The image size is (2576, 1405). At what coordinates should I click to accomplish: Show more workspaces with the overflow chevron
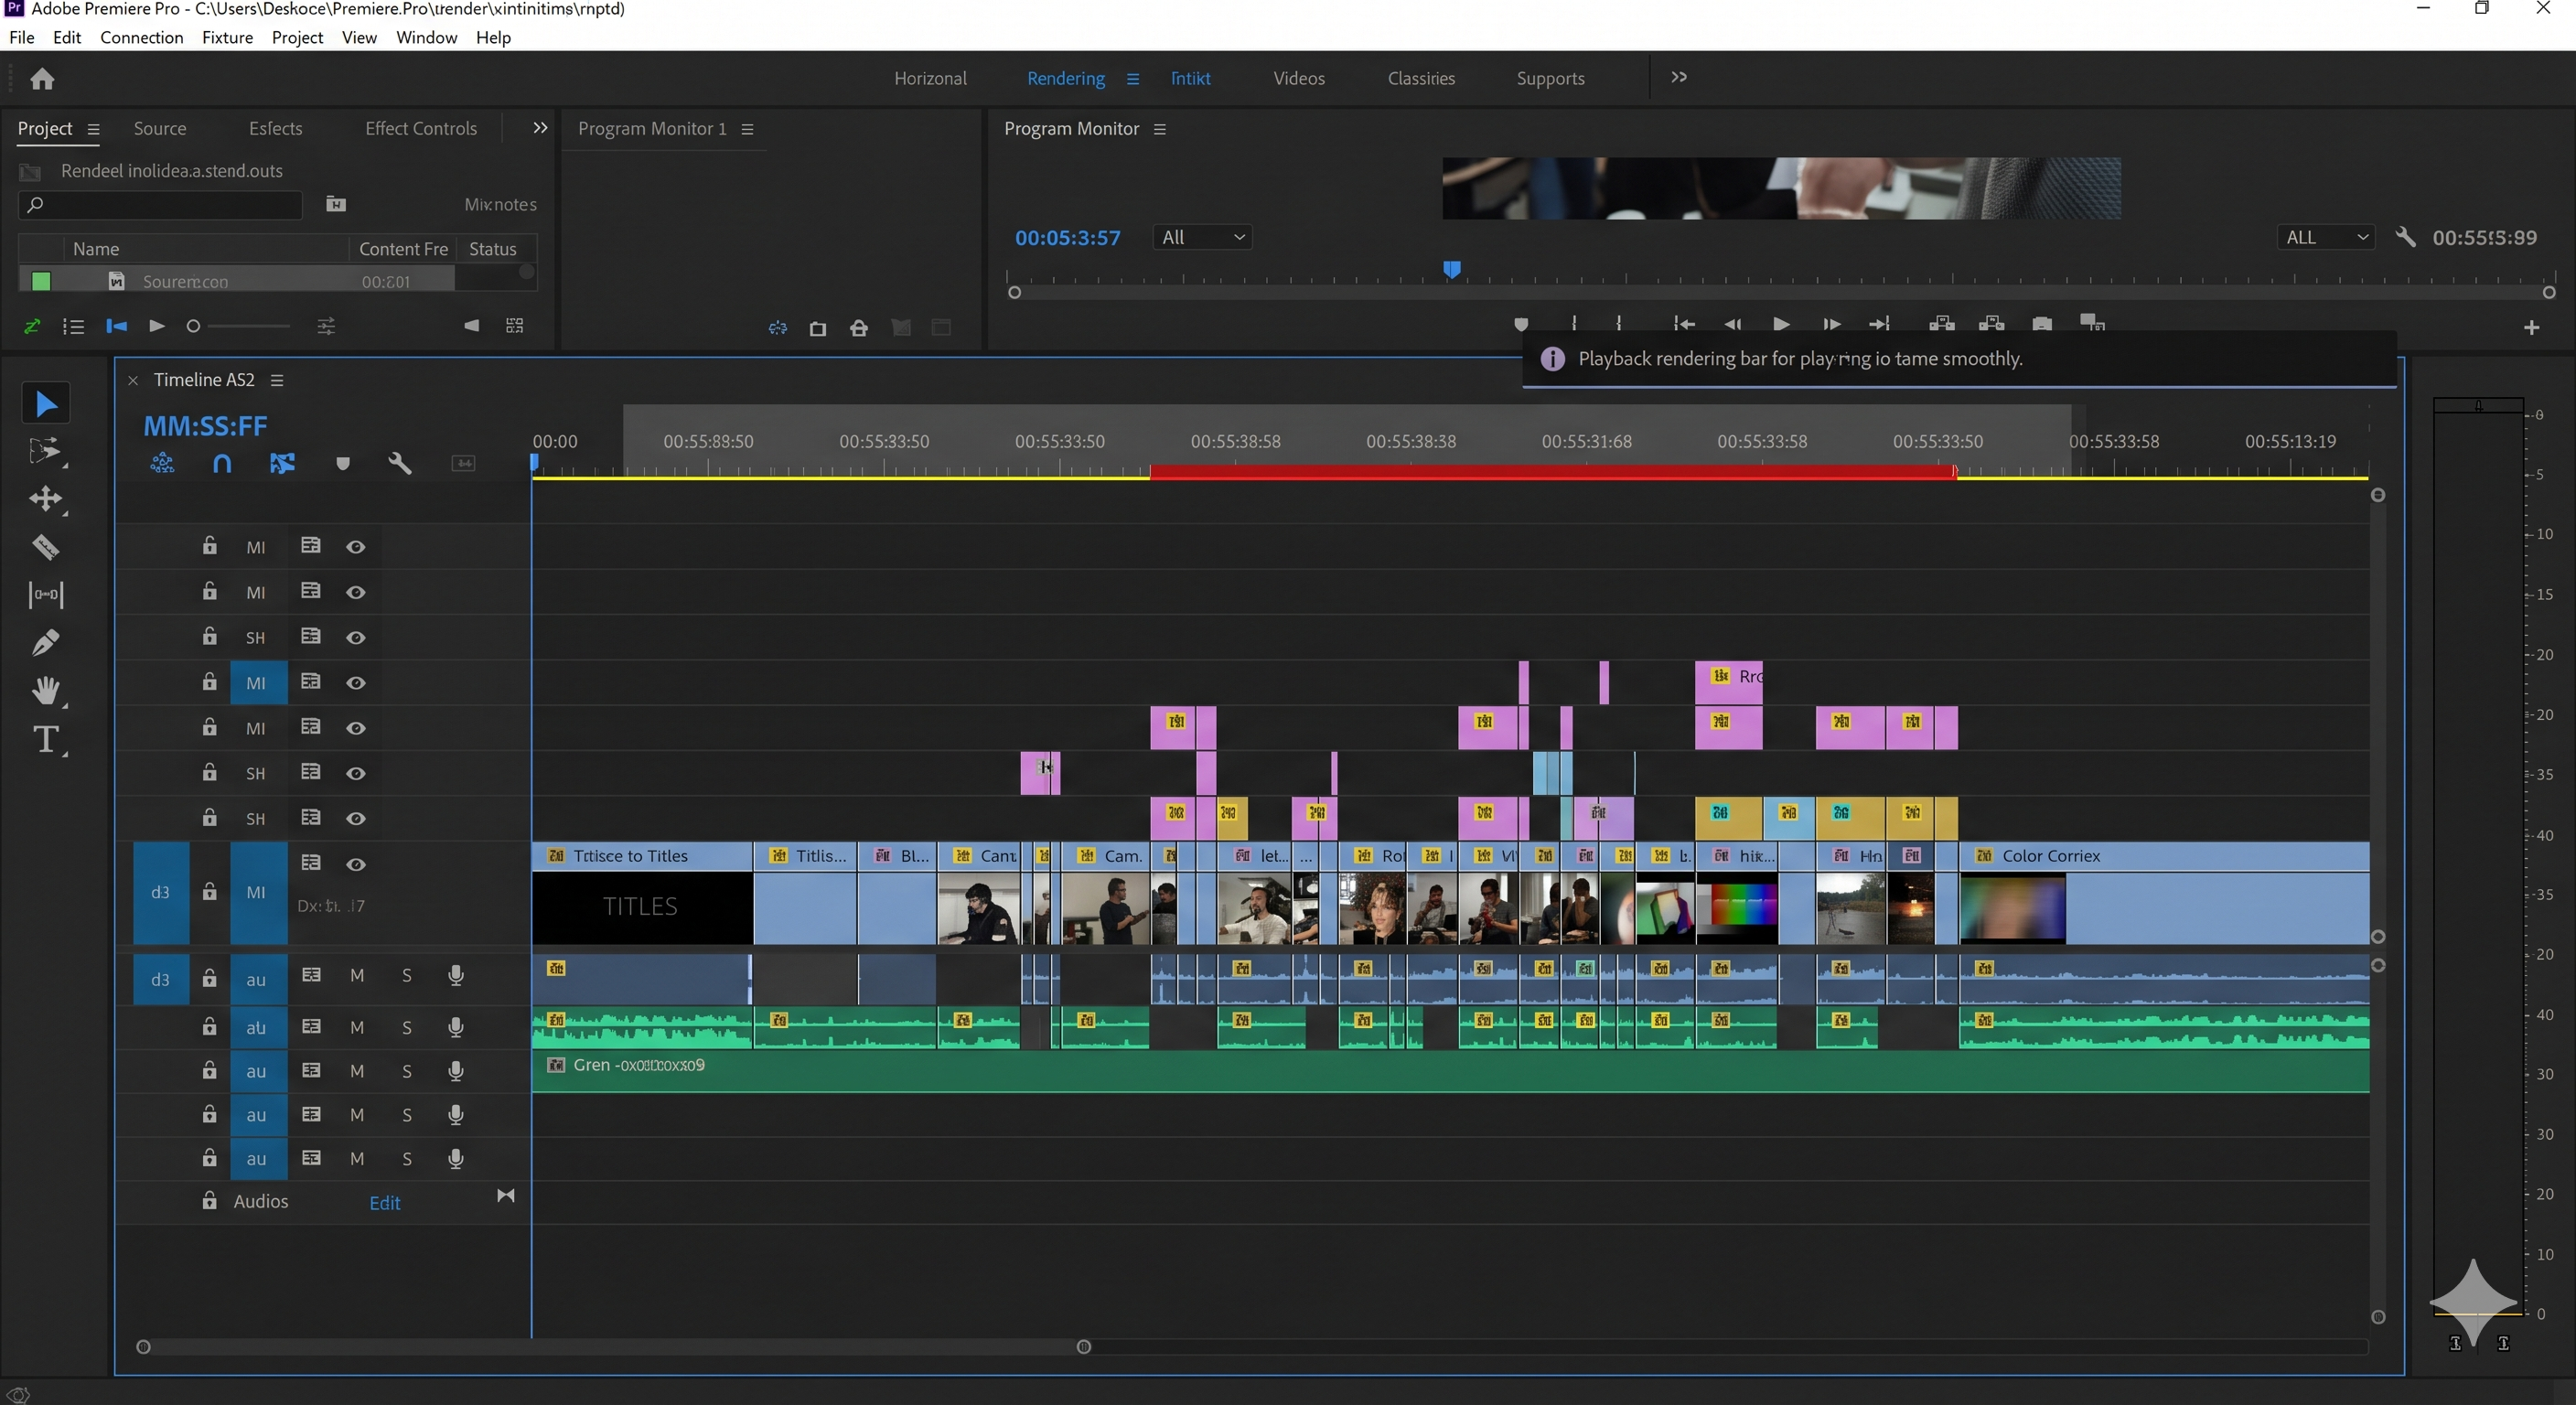(1679, 77)
